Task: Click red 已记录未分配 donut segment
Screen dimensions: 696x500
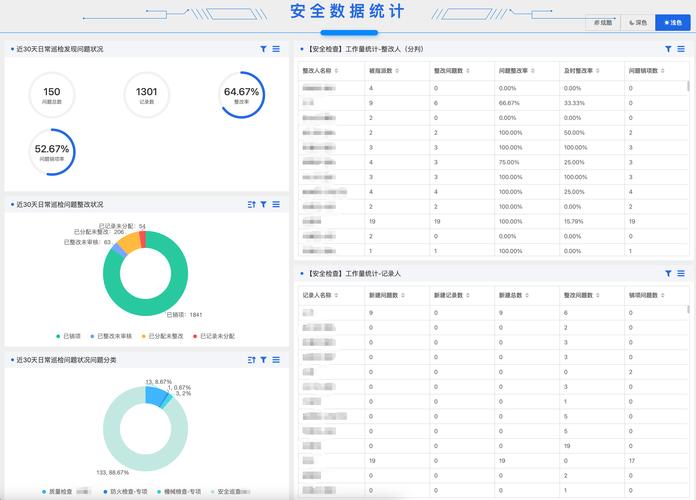Action: point(142,239)
